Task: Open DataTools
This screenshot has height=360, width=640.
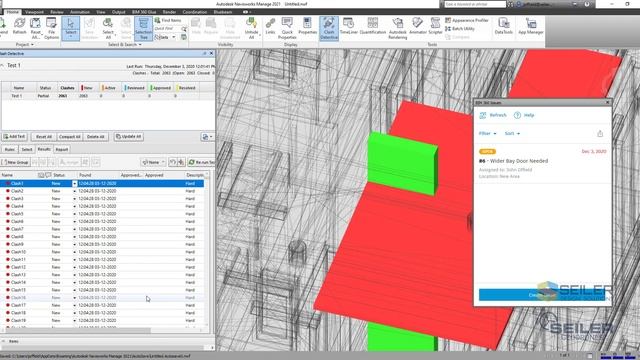Action: tap(503, 26)
